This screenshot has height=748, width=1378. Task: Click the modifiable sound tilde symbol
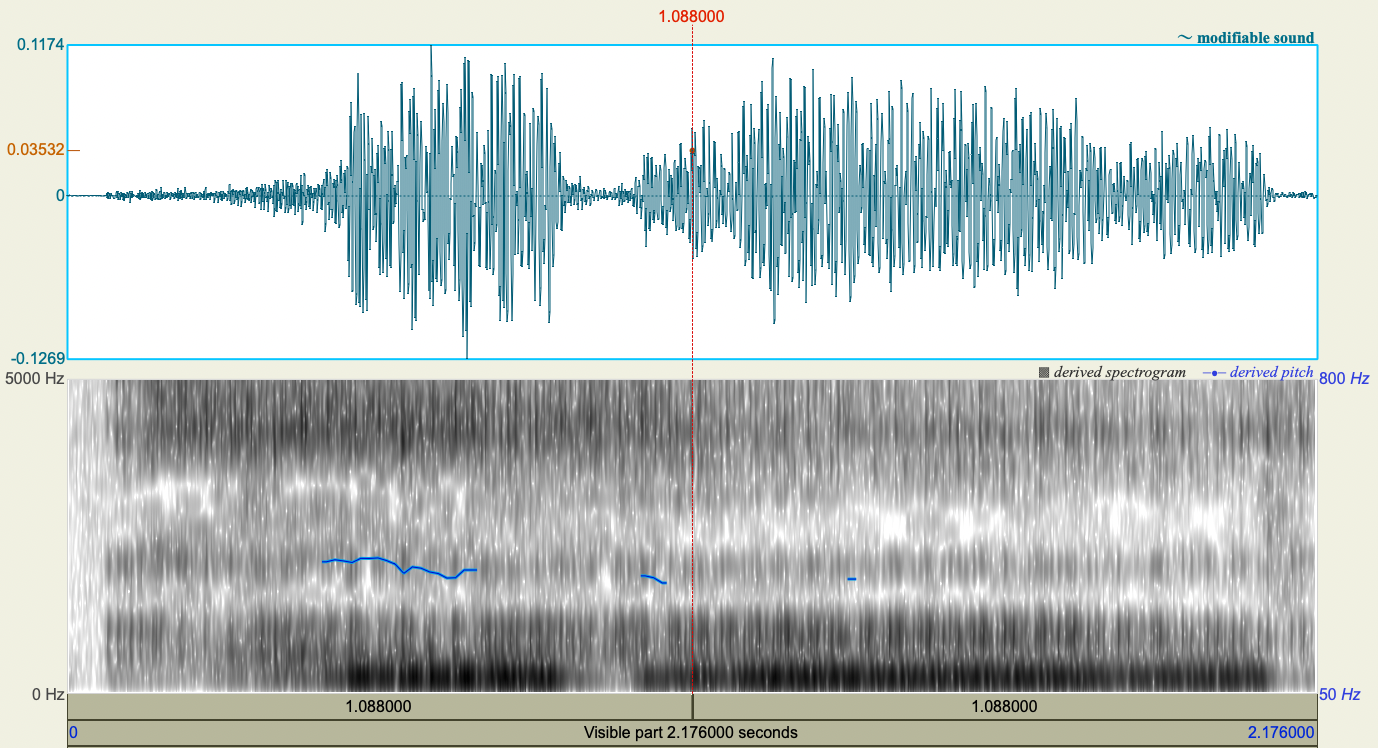pyautogui.click(x=1184, y=37)
